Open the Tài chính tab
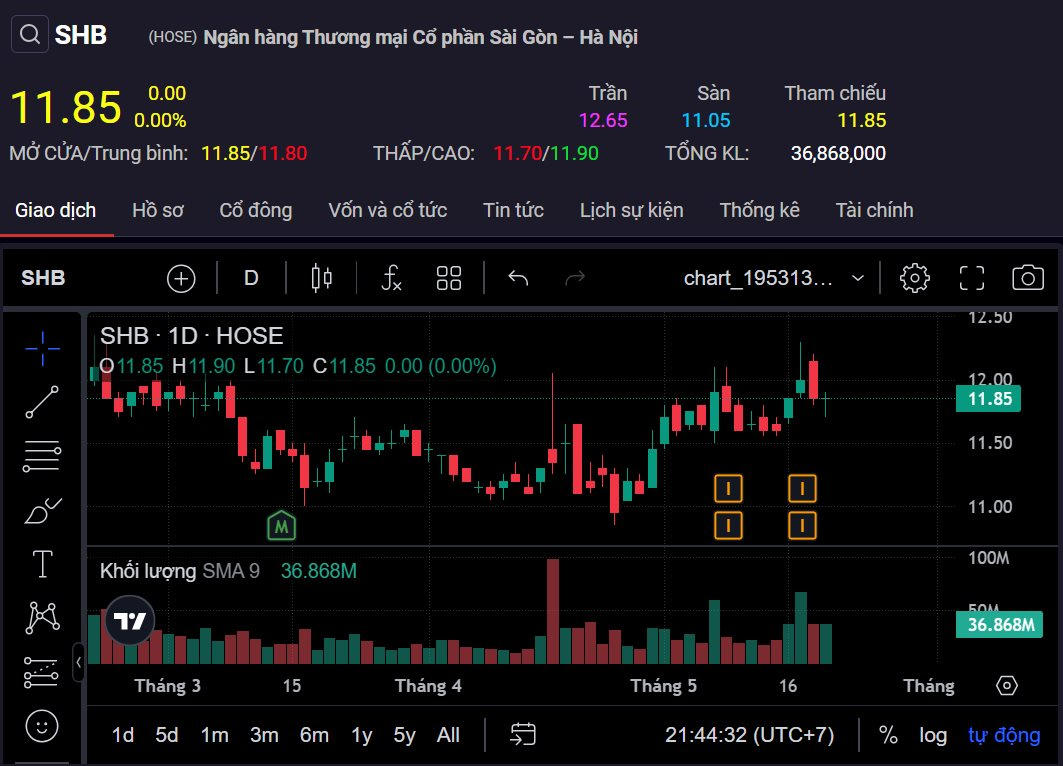The width and height of the screenshot is (1063, 766). (874, 210)
